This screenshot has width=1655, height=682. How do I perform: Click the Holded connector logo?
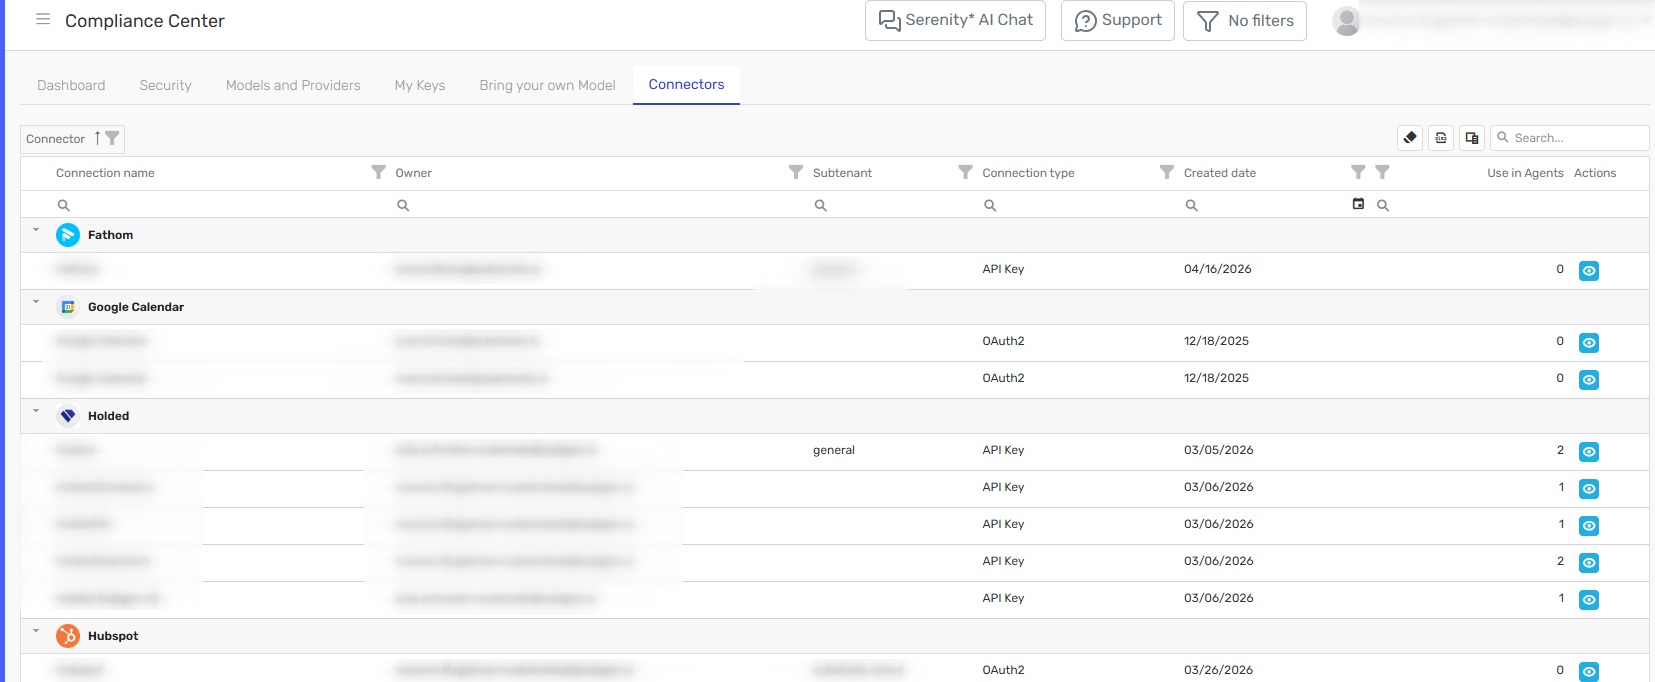pyautogui.click(x=68, y=416)
